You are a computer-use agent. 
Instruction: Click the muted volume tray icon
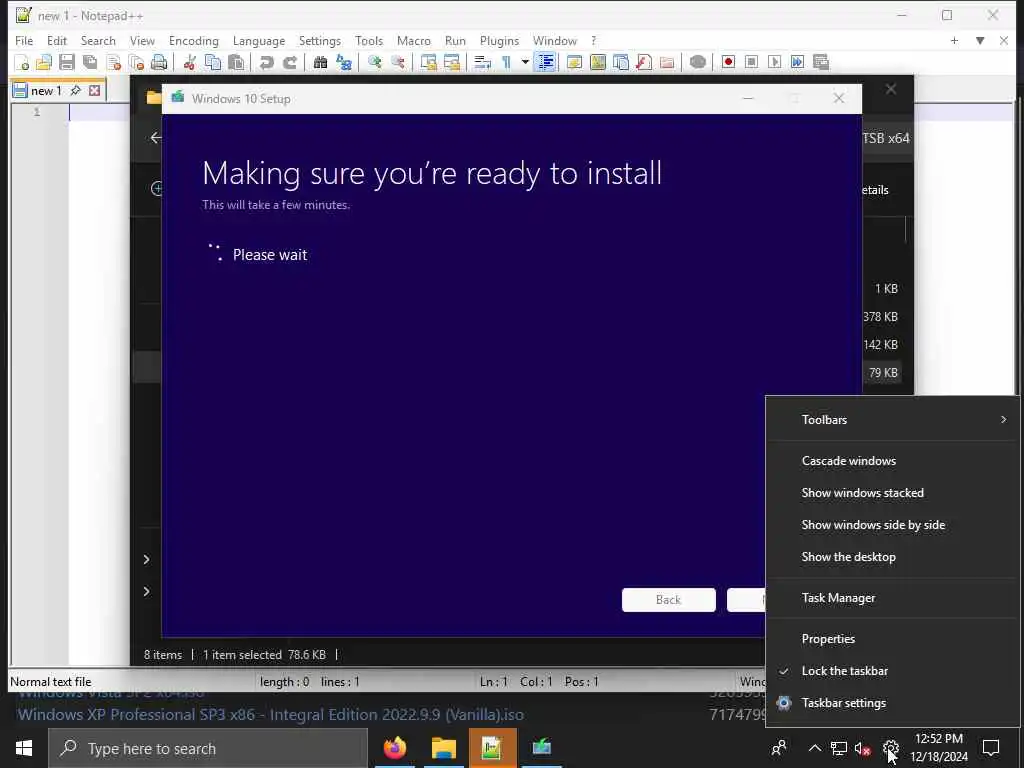[863, 749]
